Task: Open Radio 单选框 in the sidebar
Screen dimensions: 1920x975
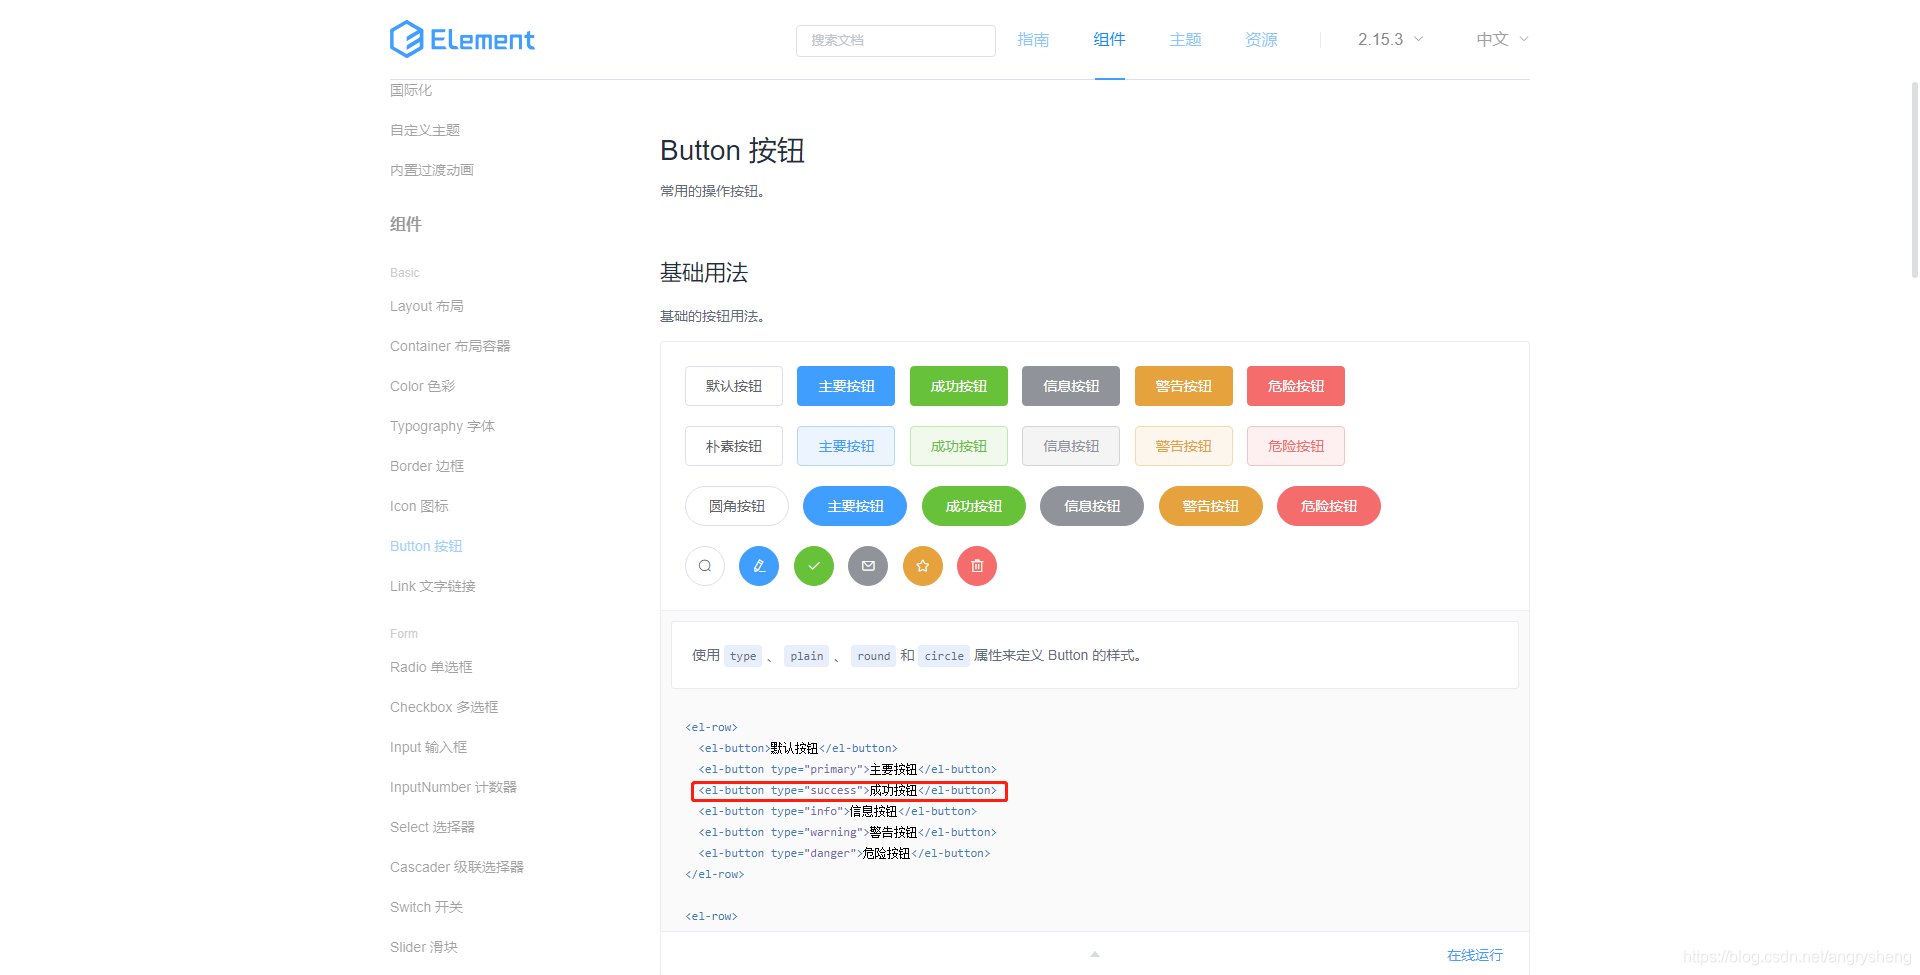Action: 431,667
